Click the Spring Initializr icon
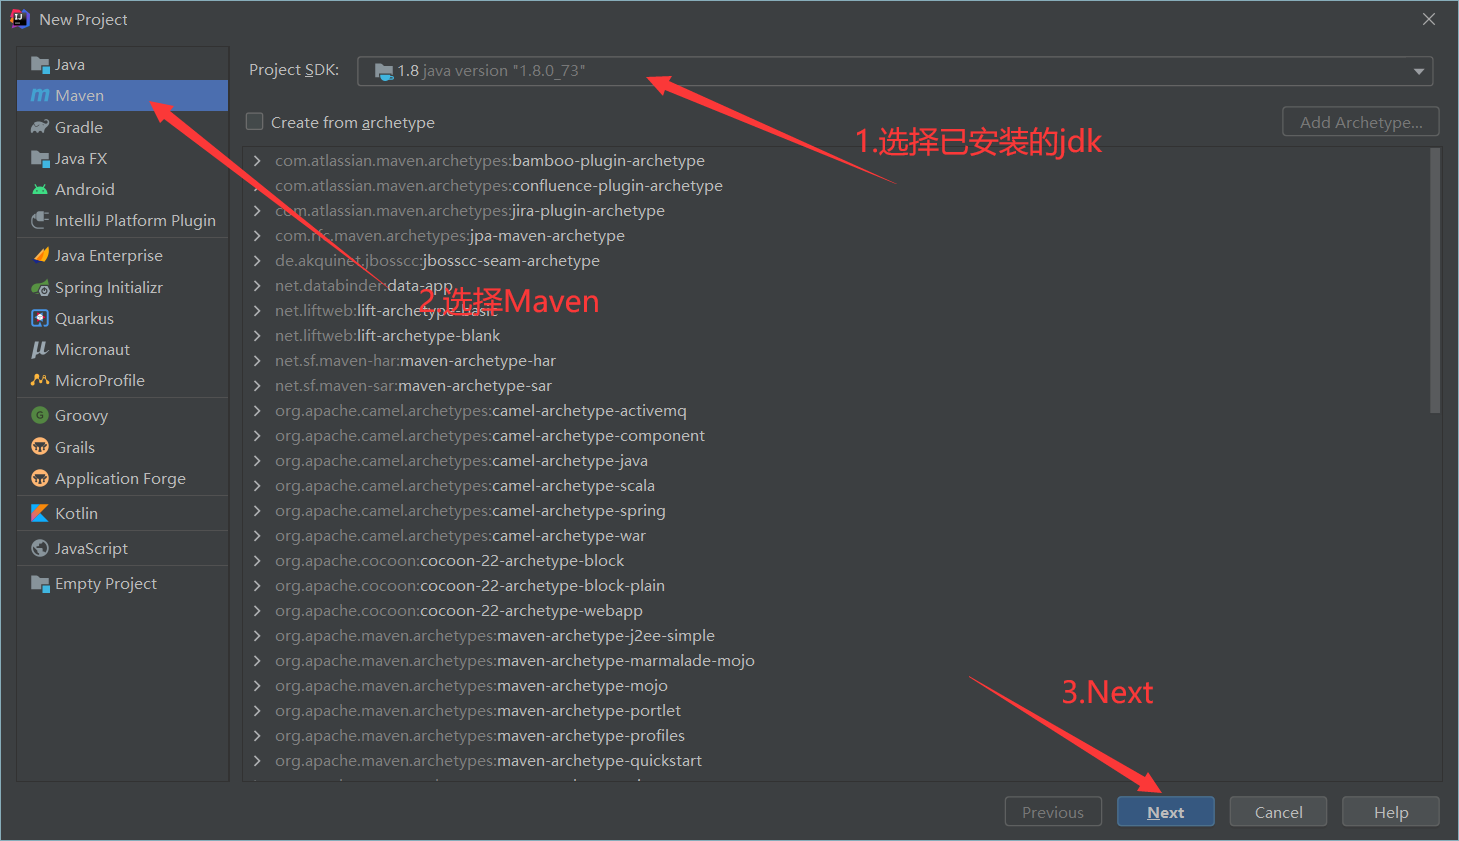Image resolution: width=1459 pixels, height=841 pixels. [x=40, y=288]
